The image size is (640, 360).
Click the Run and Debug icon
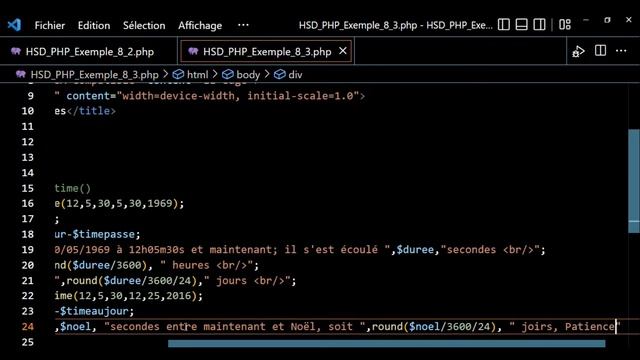pyautogui.click(x=578, y=51)
